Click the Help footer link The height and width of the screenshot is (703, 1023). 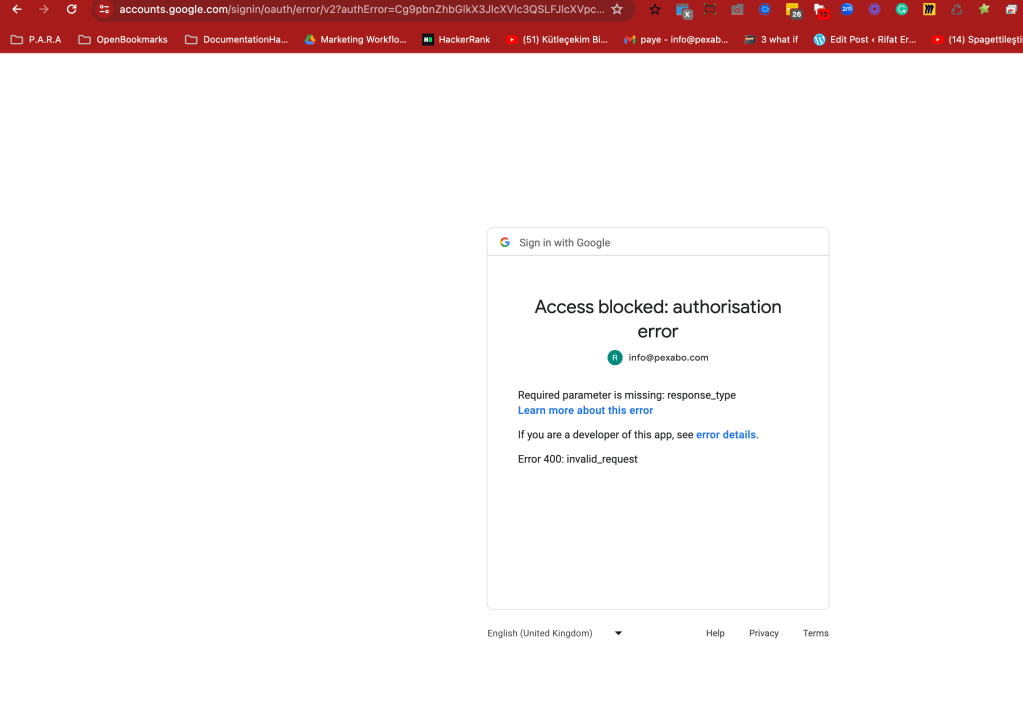[715, 633]
